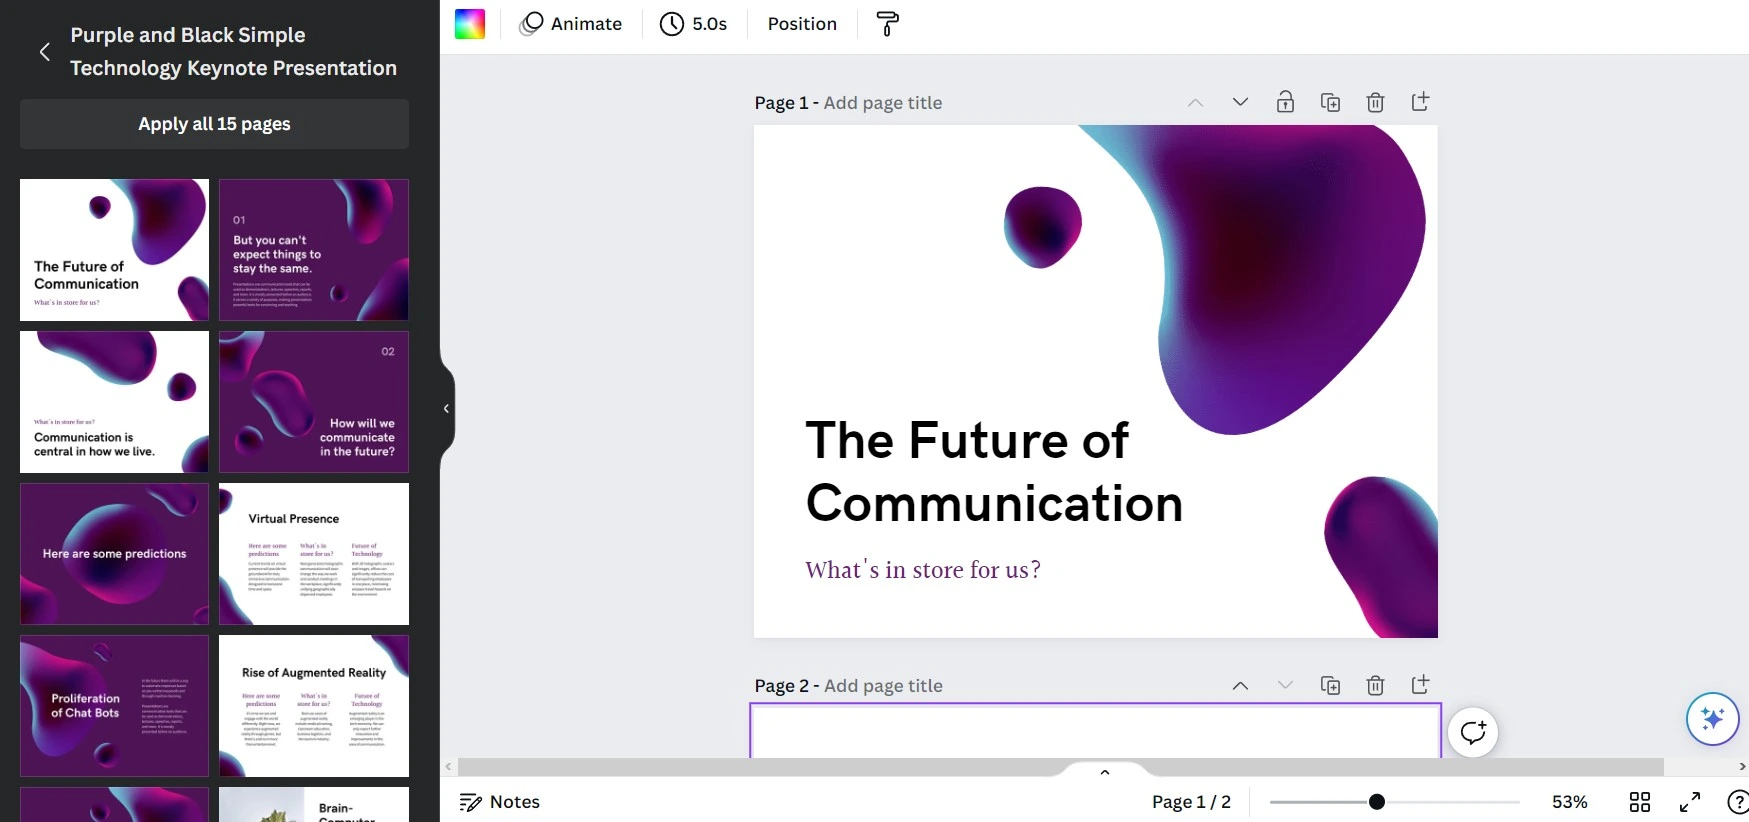1749x822 pixels.
Task: Add a new page after Page 2
Action: (x=1420, y=684)
